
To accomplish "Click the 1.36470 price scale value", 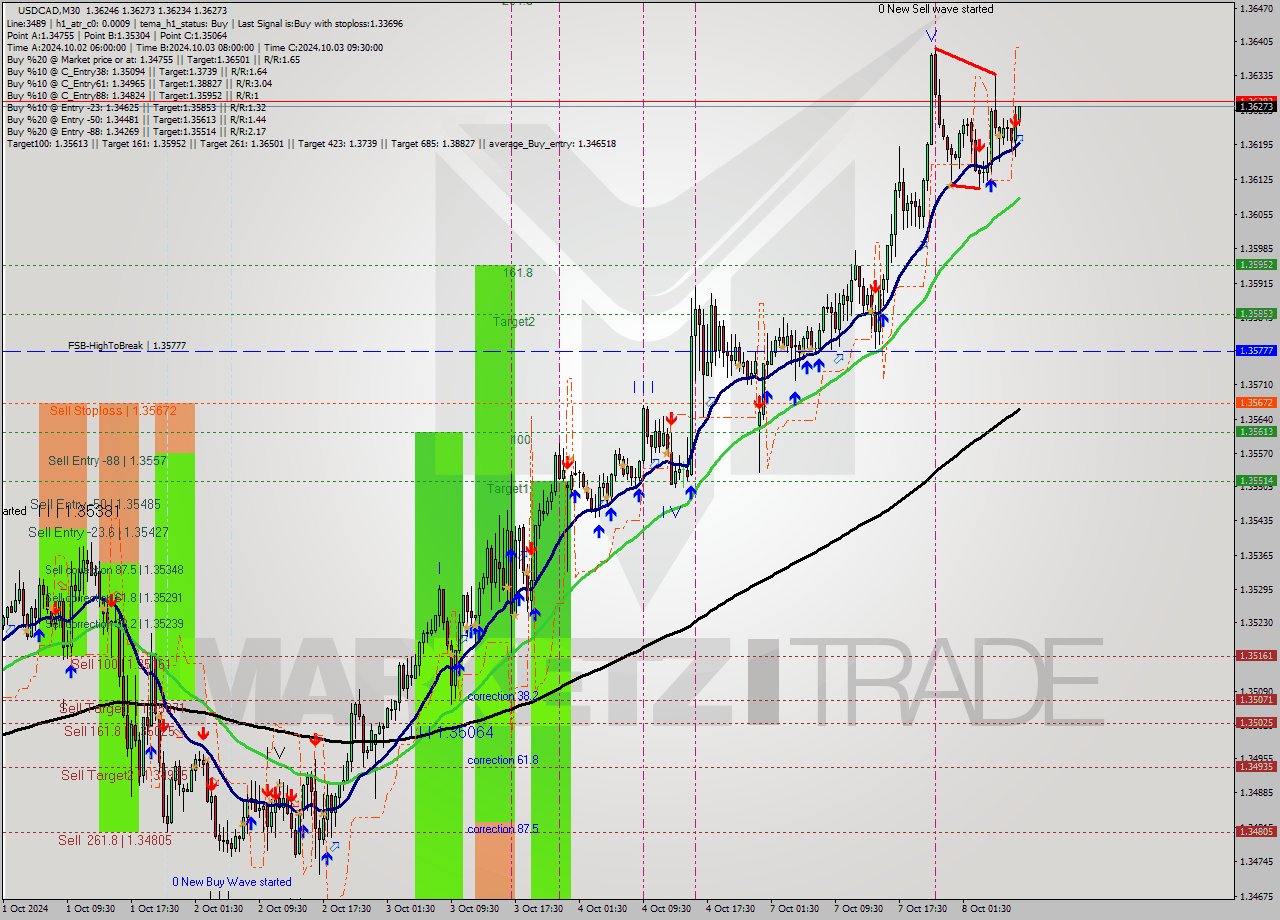I will 1256,8.
